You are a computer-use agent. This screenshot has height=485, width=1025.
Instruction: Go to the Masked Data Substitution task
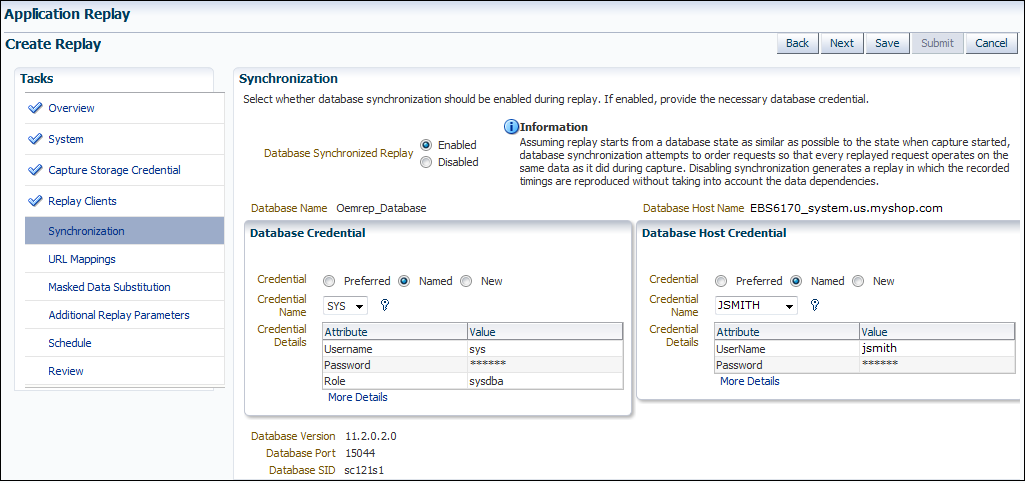click(x=109, y=287)
